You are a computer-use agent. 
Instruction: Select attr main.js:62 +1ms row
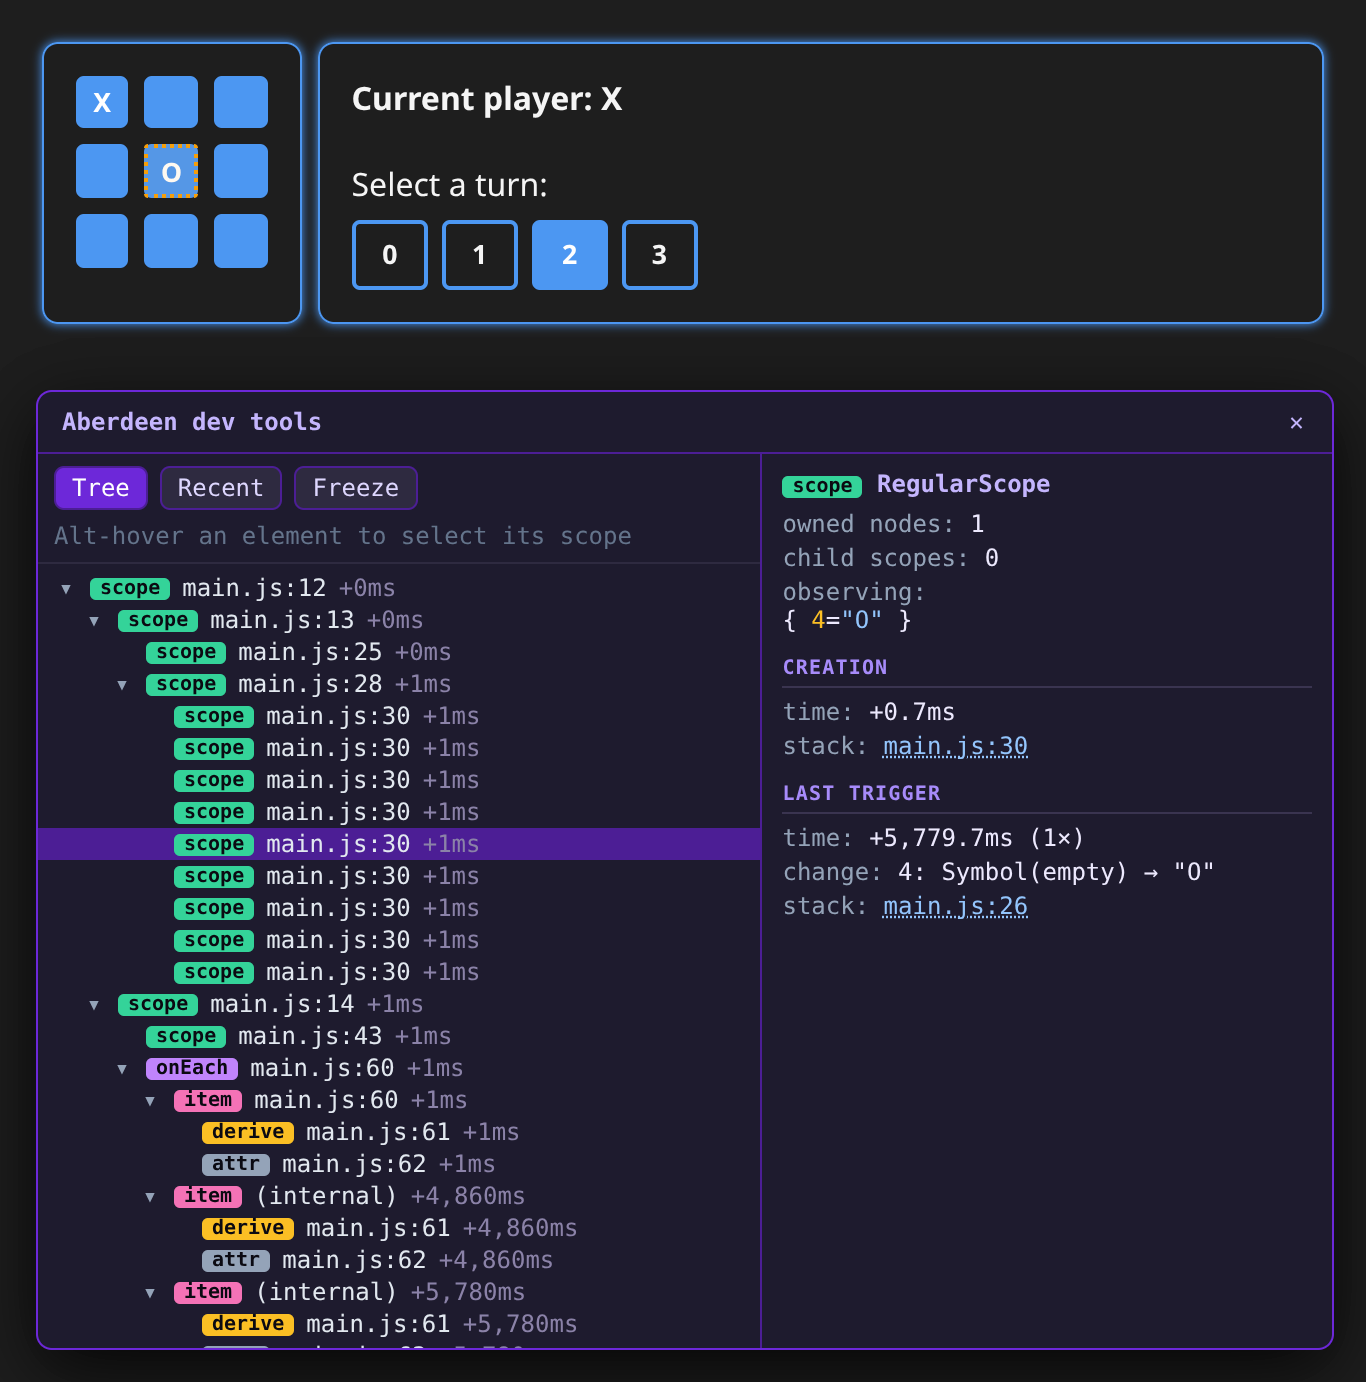pos(399,1164)
